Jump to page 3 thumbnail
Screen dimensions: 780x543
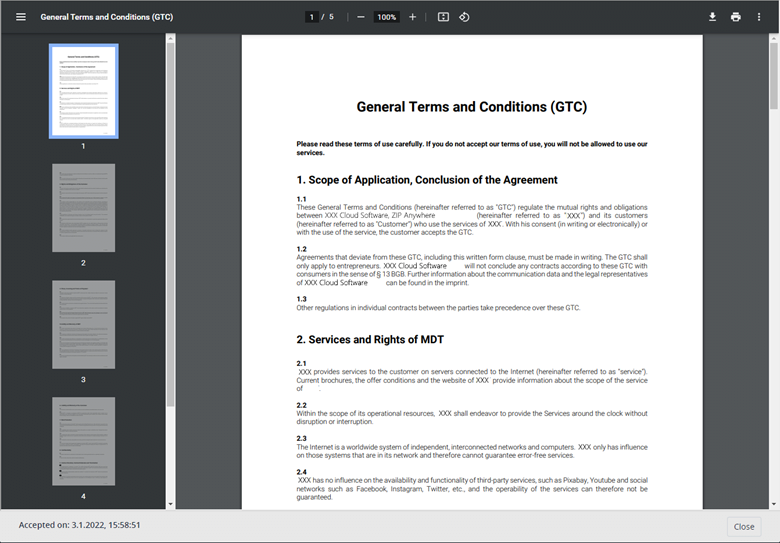[x=83, y=324]
